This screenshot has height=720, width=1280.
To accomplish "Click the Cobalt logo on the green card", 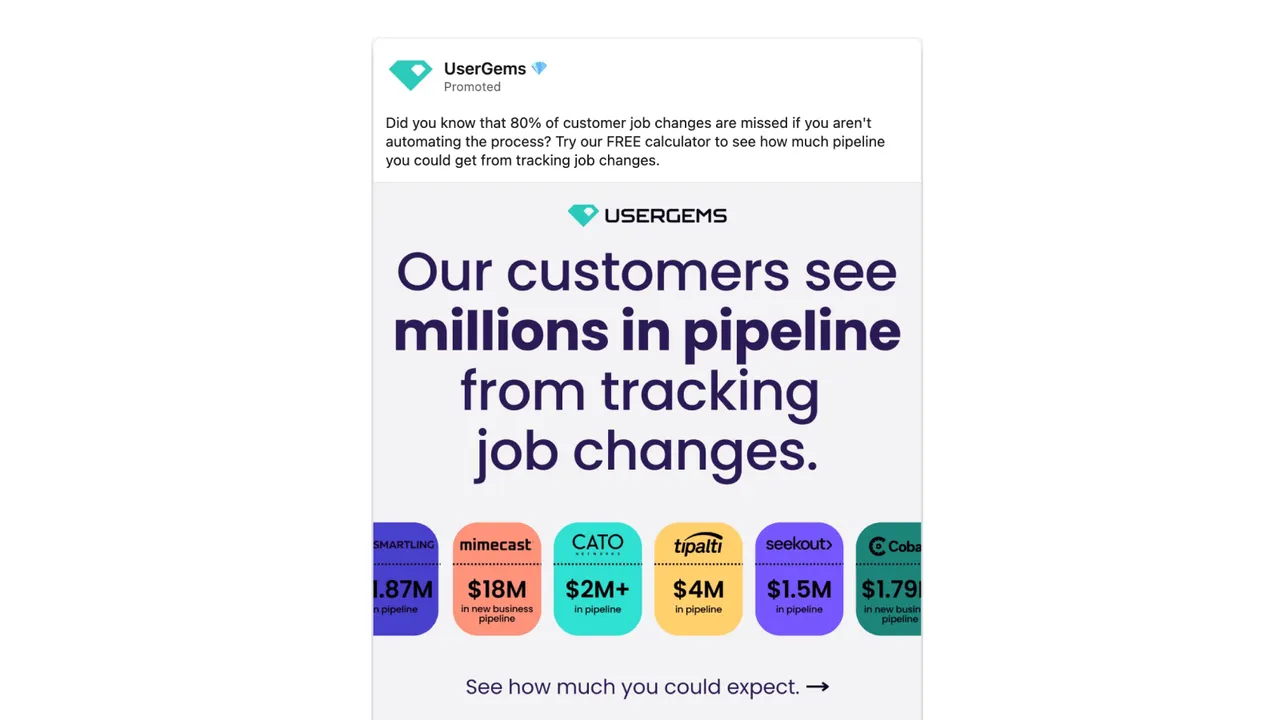I will (x=894, y=546).
